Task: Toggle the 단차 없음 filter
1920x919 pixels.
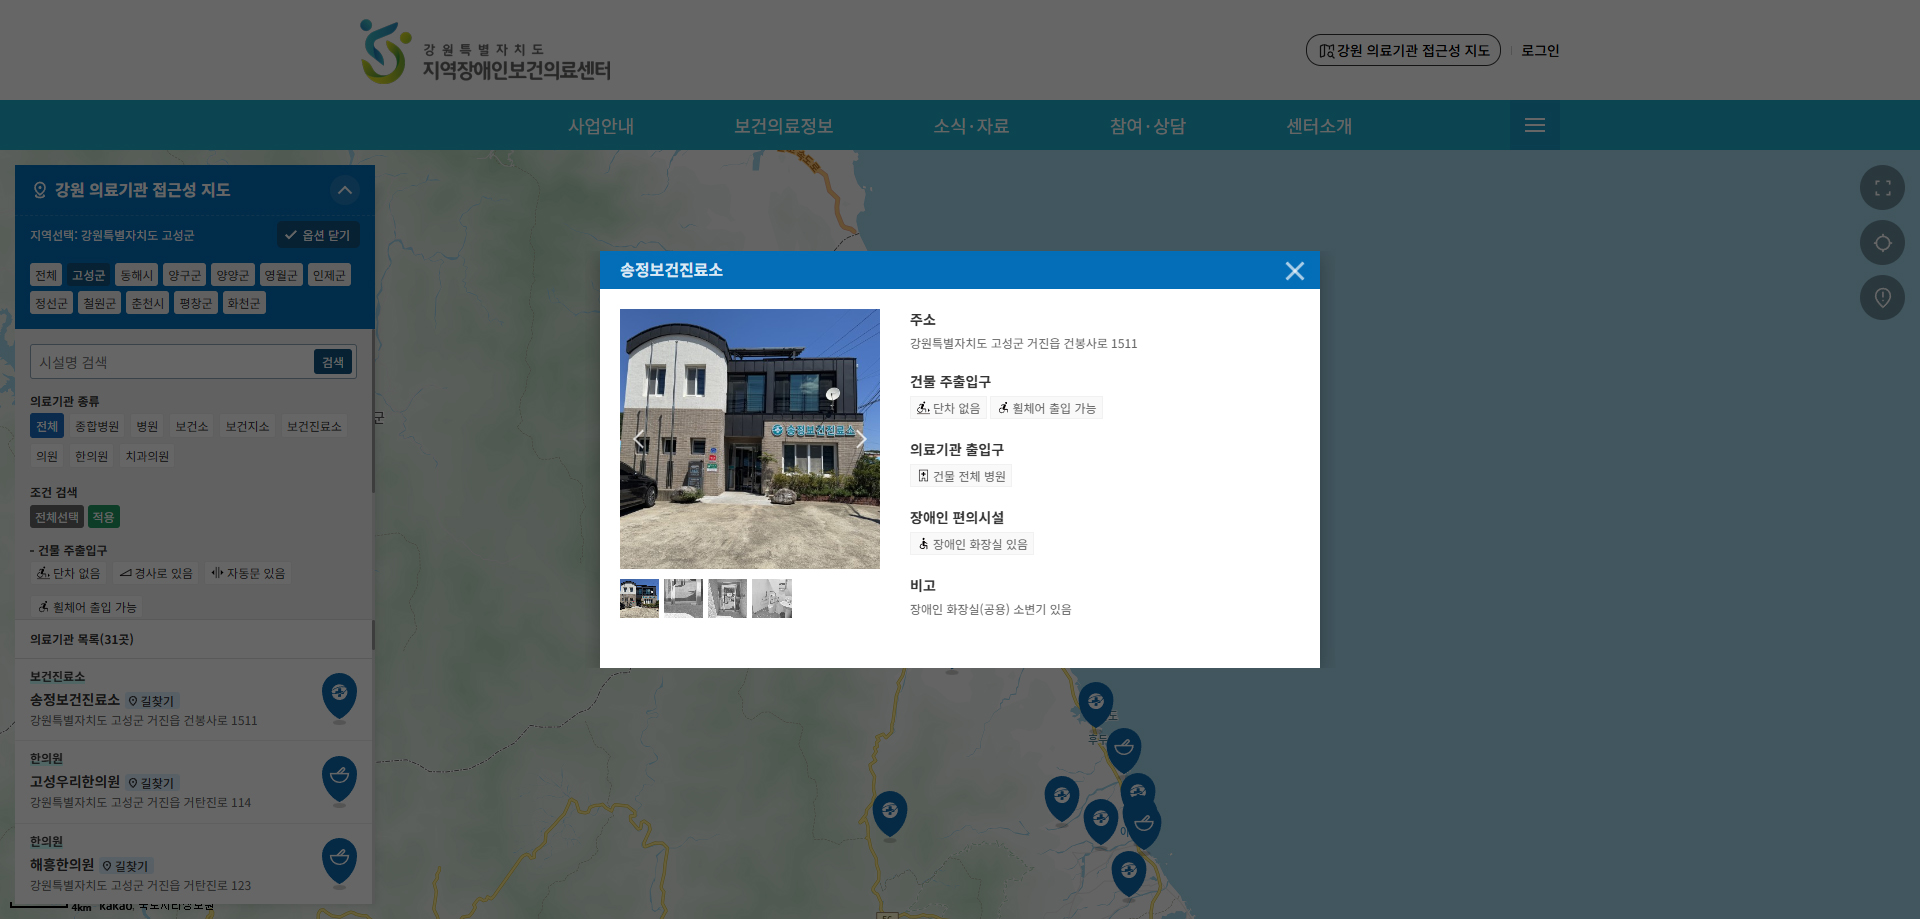Action: coord(69,574)
